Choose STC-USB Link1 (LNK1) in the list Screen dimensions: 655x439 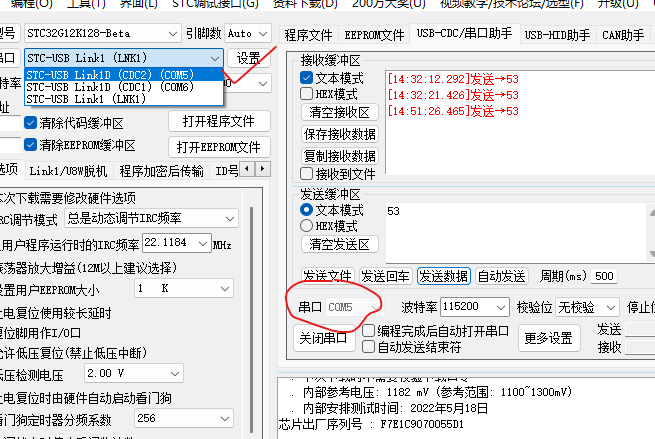pyautogui.click(x=124, y=99)
